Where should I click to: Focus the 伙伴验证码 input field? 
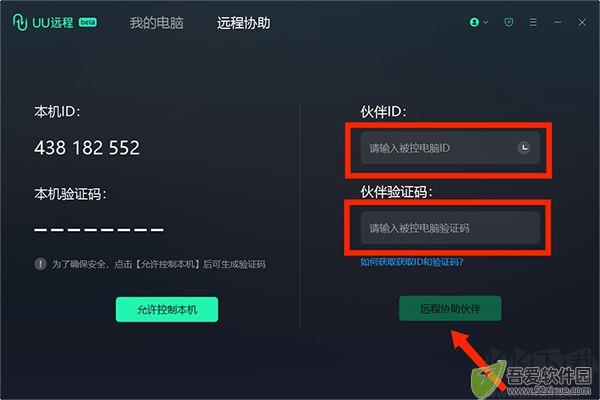450,228
